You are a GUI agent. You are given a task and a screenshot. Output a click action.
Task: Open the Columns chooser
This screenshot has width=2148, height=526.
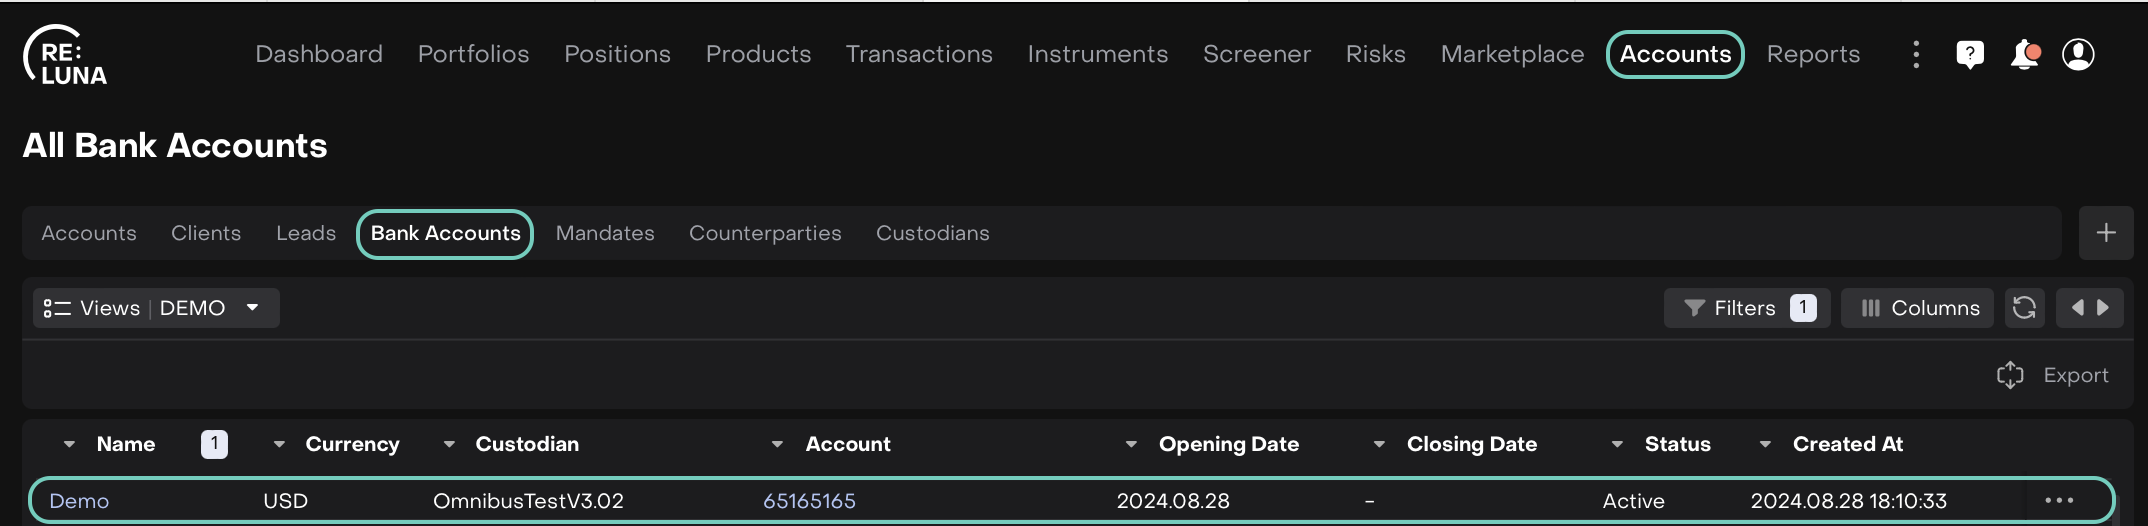pos(1917,308)
